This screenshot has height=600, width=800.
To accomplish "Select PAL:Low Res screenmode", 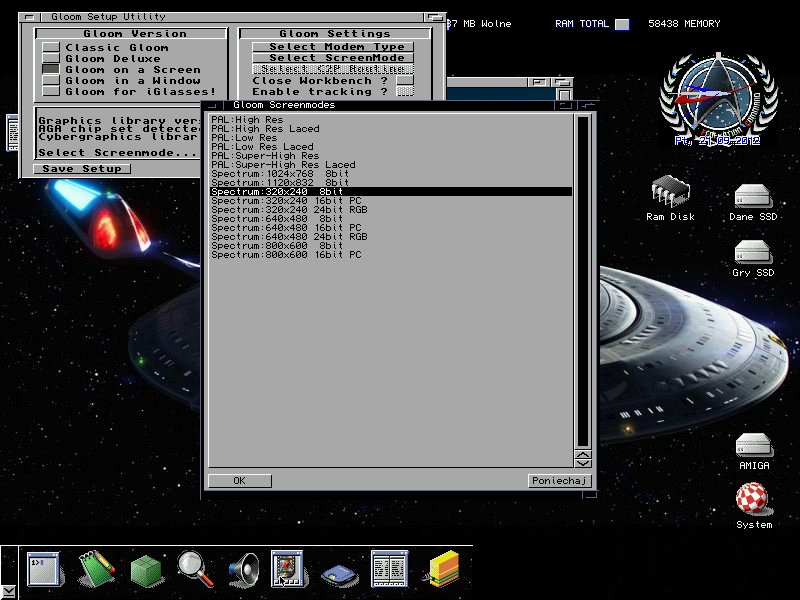I will click(391, 138).
